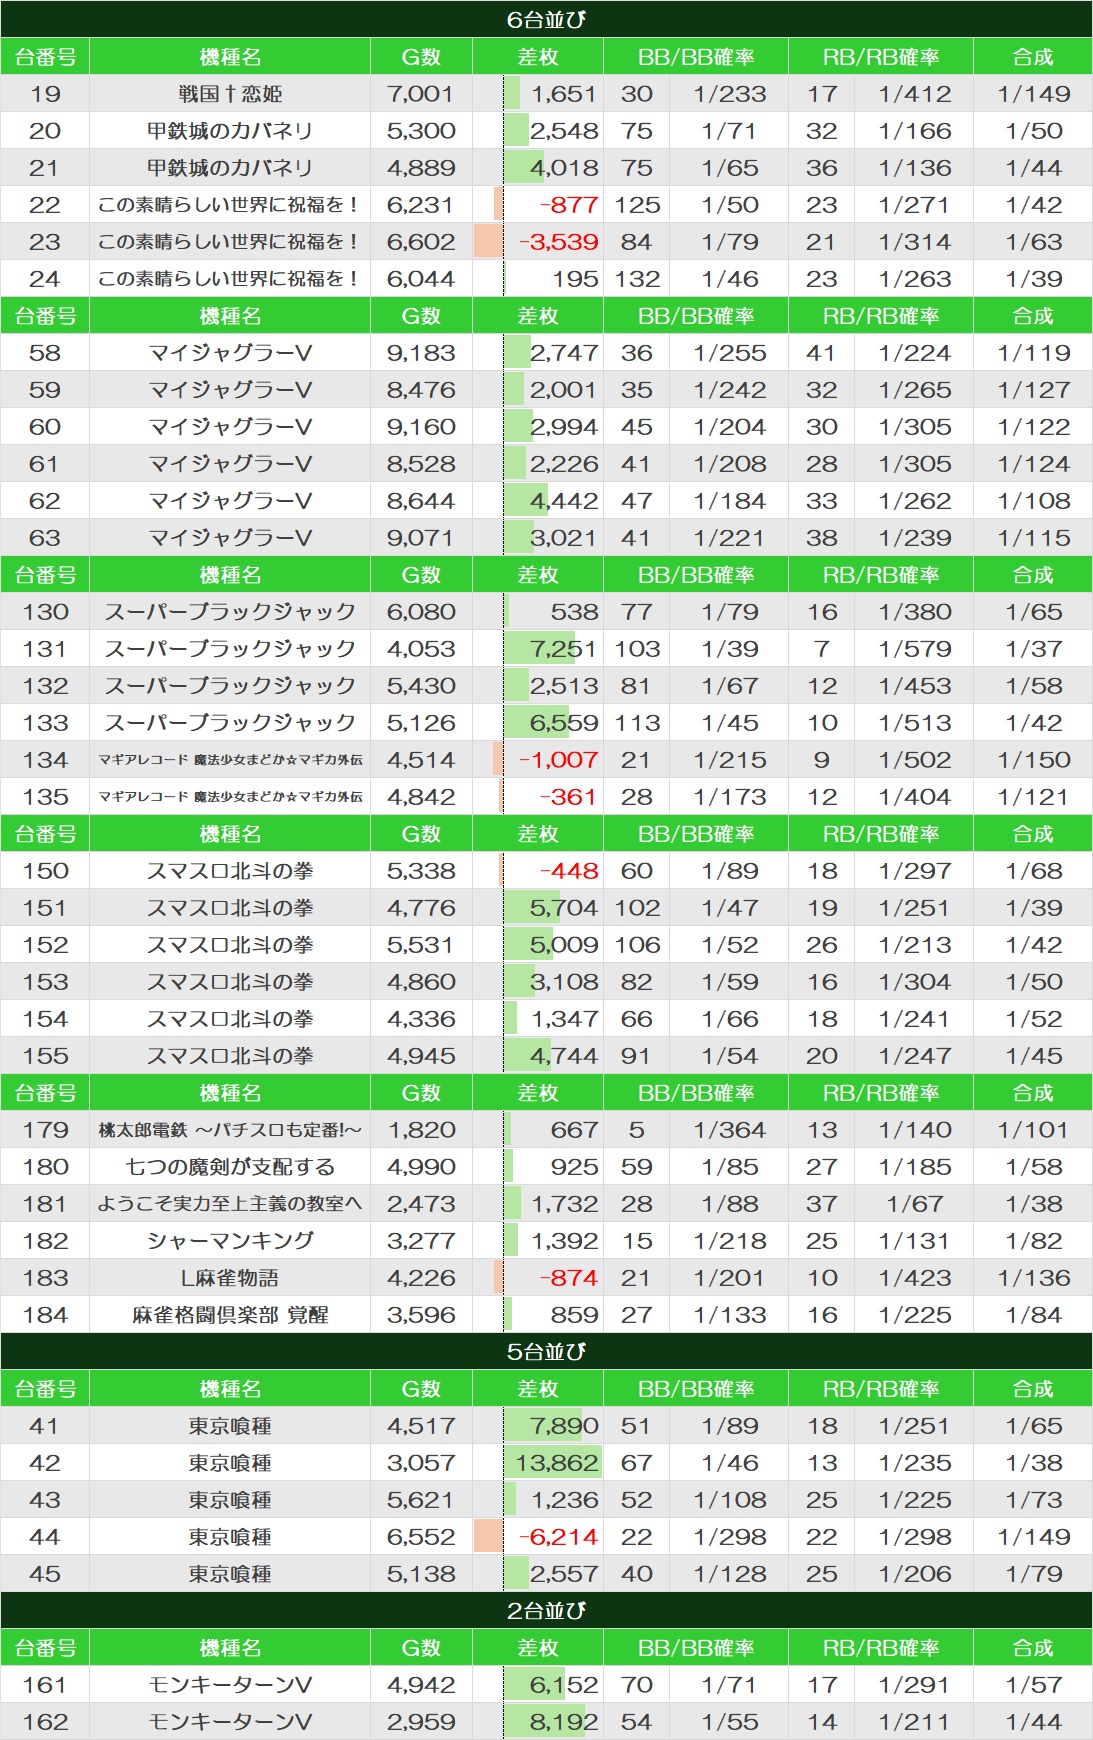This screenshot has height=1740, width=1093.
Task: Select the machine name '戦国†恋姫'
Action: 230,94
